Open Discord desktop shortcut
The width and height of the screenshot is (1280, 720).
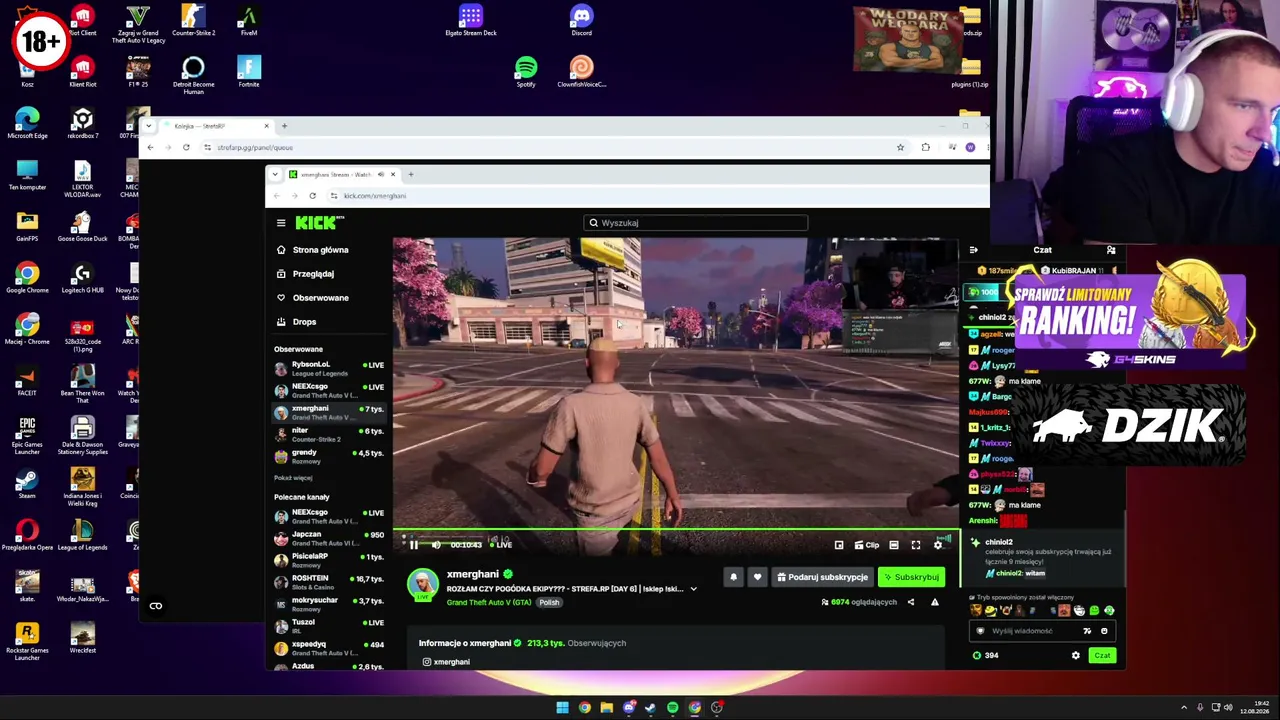[x=581, y=21]
